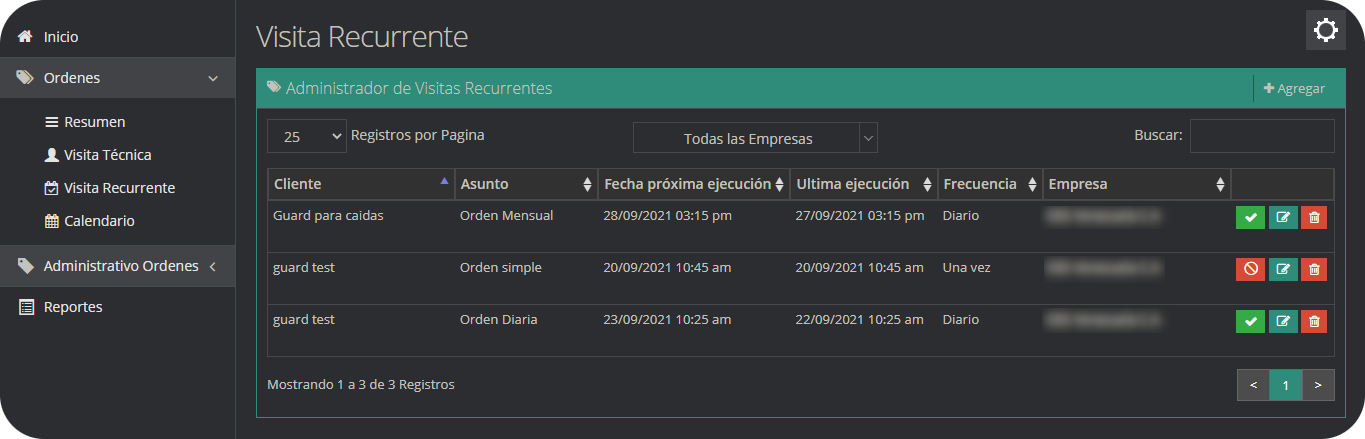Click the Administrativo Ordenes tag icon
Screen dimensions: 1365x439
coord(26,266)
